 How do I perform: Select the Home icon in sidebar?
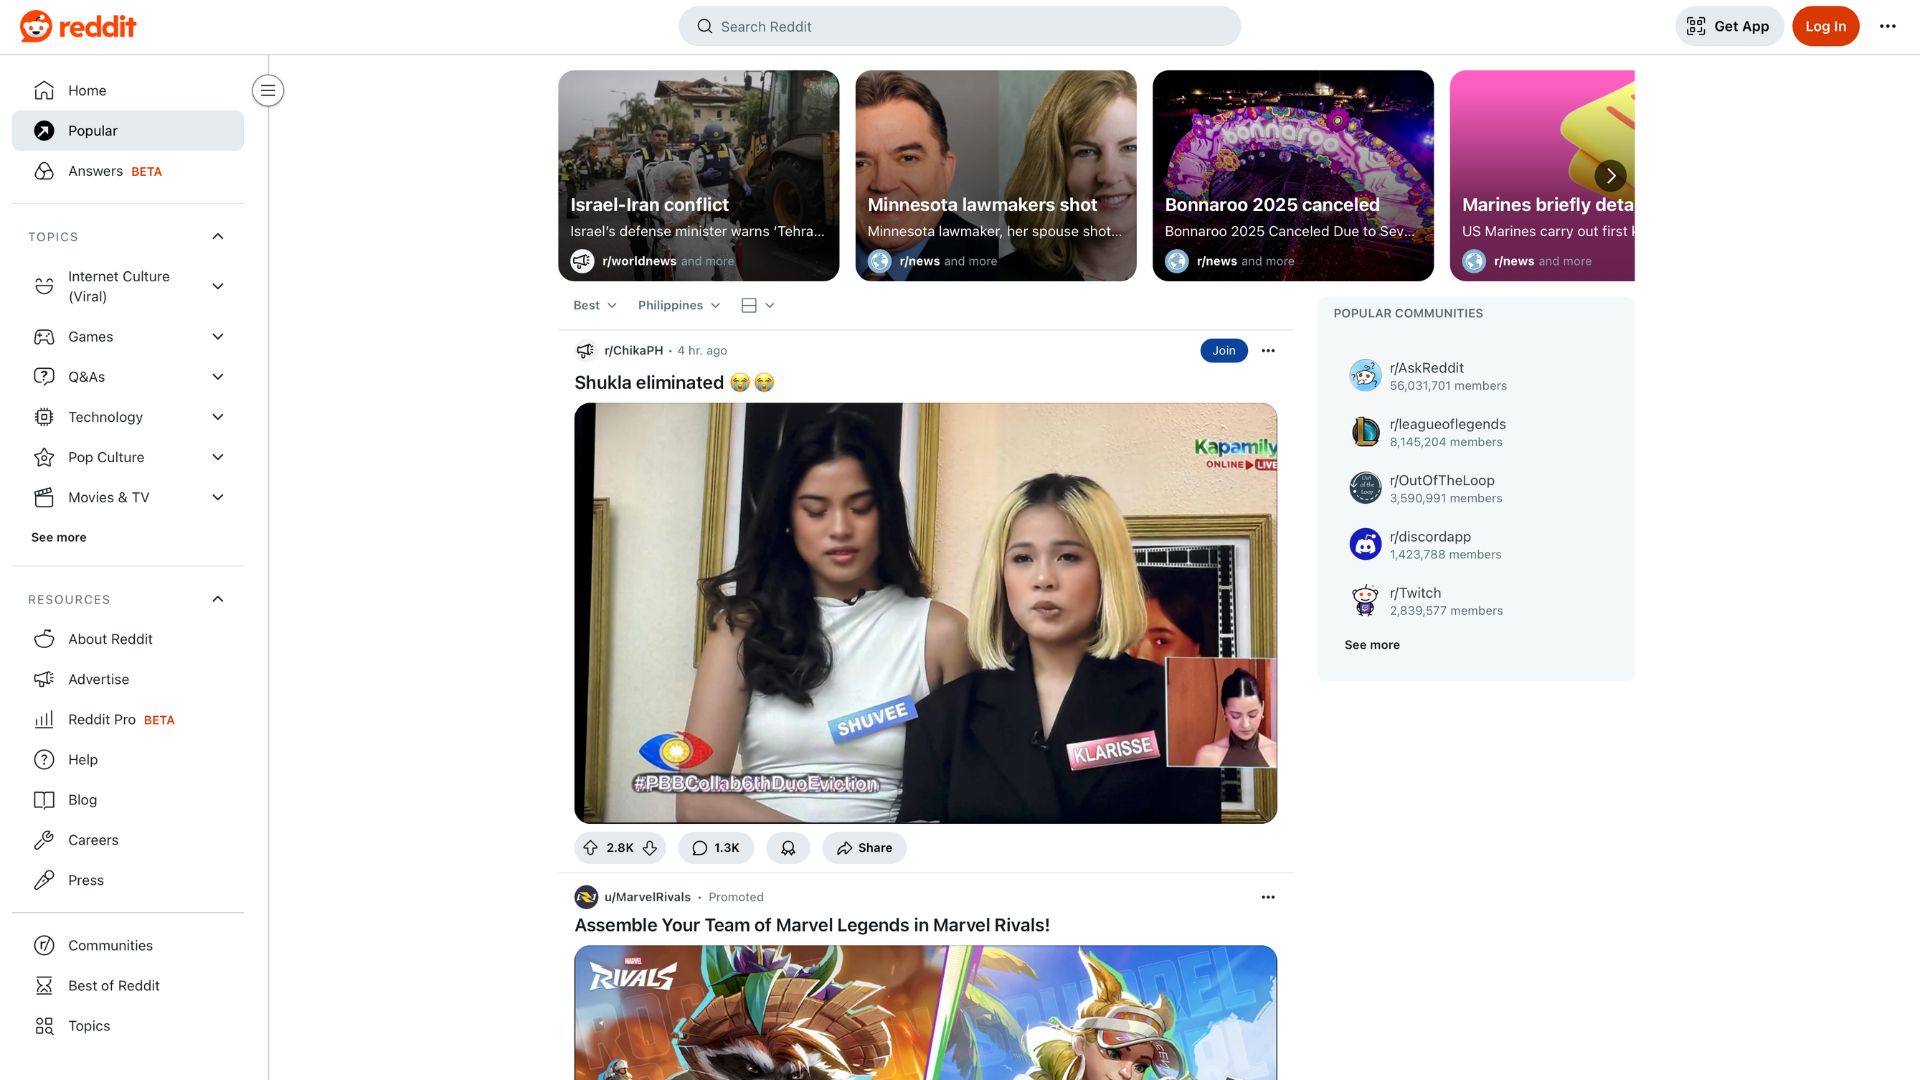click(44, 90)
